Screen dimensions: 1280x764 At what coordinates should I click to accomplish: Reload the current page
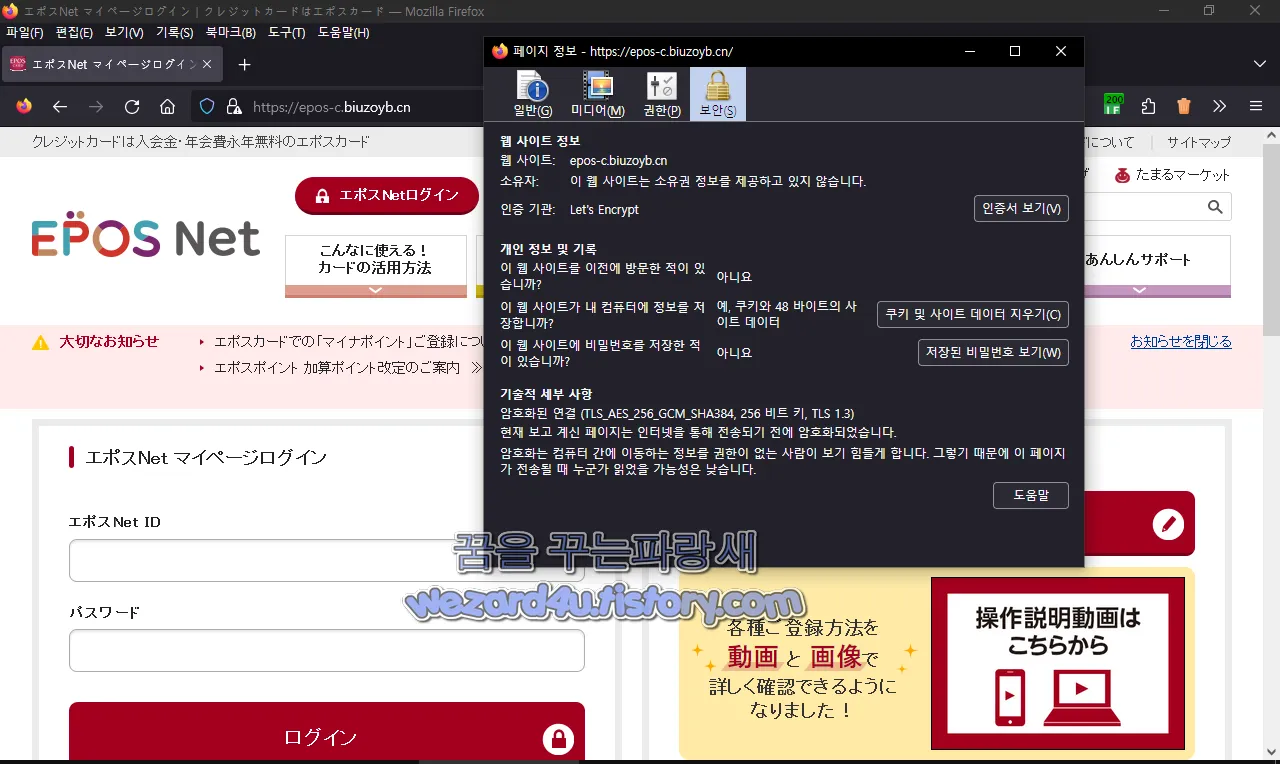click(132, 107)
